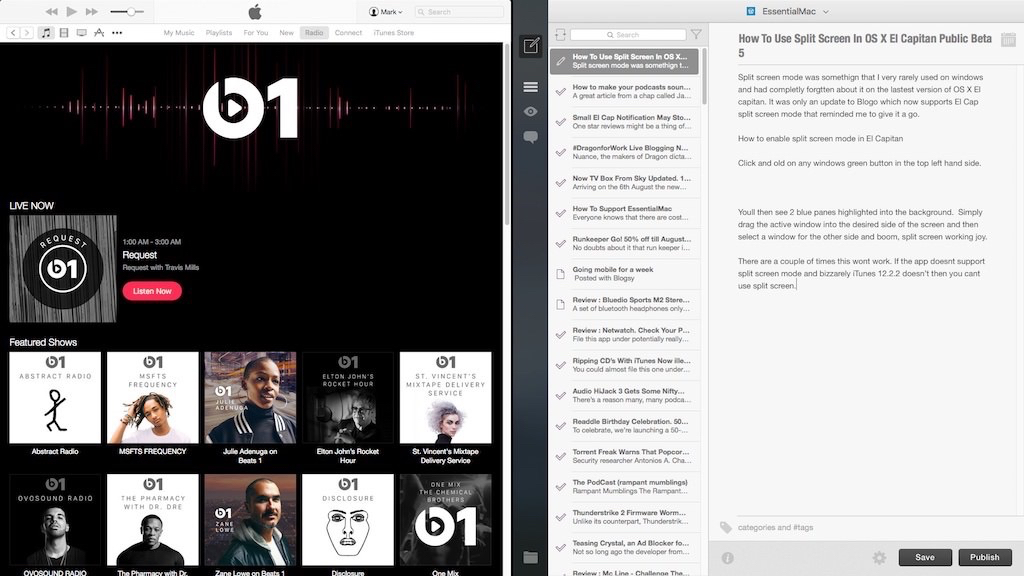Click the iTunes vertical scrollbar
The width and height of the screenshot is (1024, 576).
coord(507,135)
